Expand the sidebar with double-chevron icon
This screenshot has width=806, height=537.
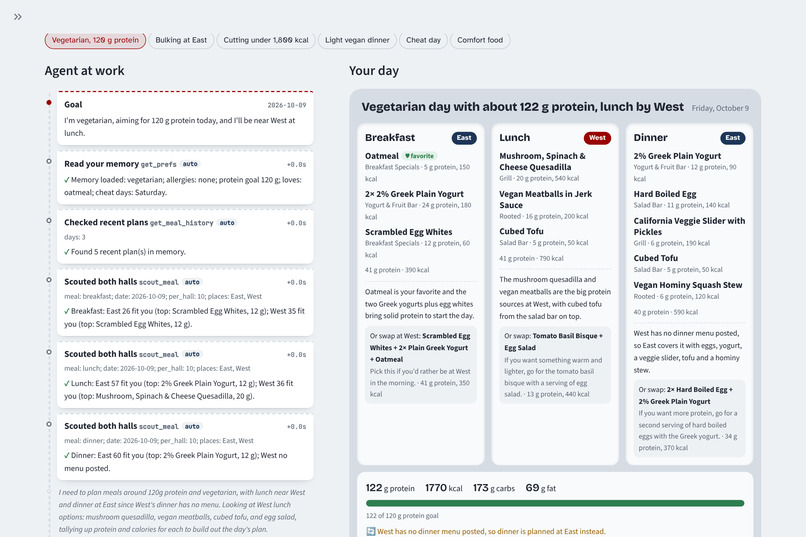point(17,17)
